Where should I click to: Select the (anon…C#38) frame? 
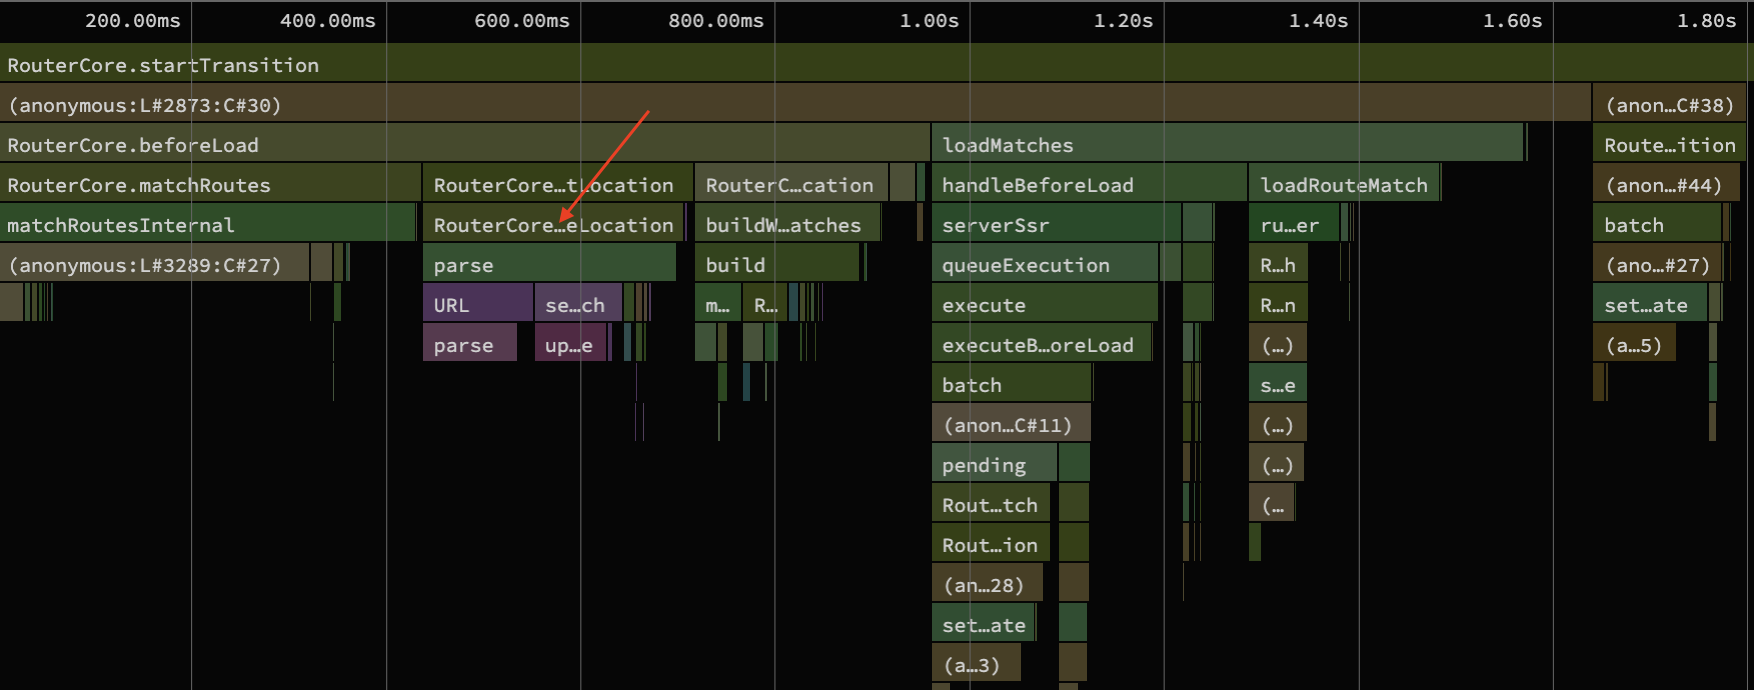[1670, 104]
